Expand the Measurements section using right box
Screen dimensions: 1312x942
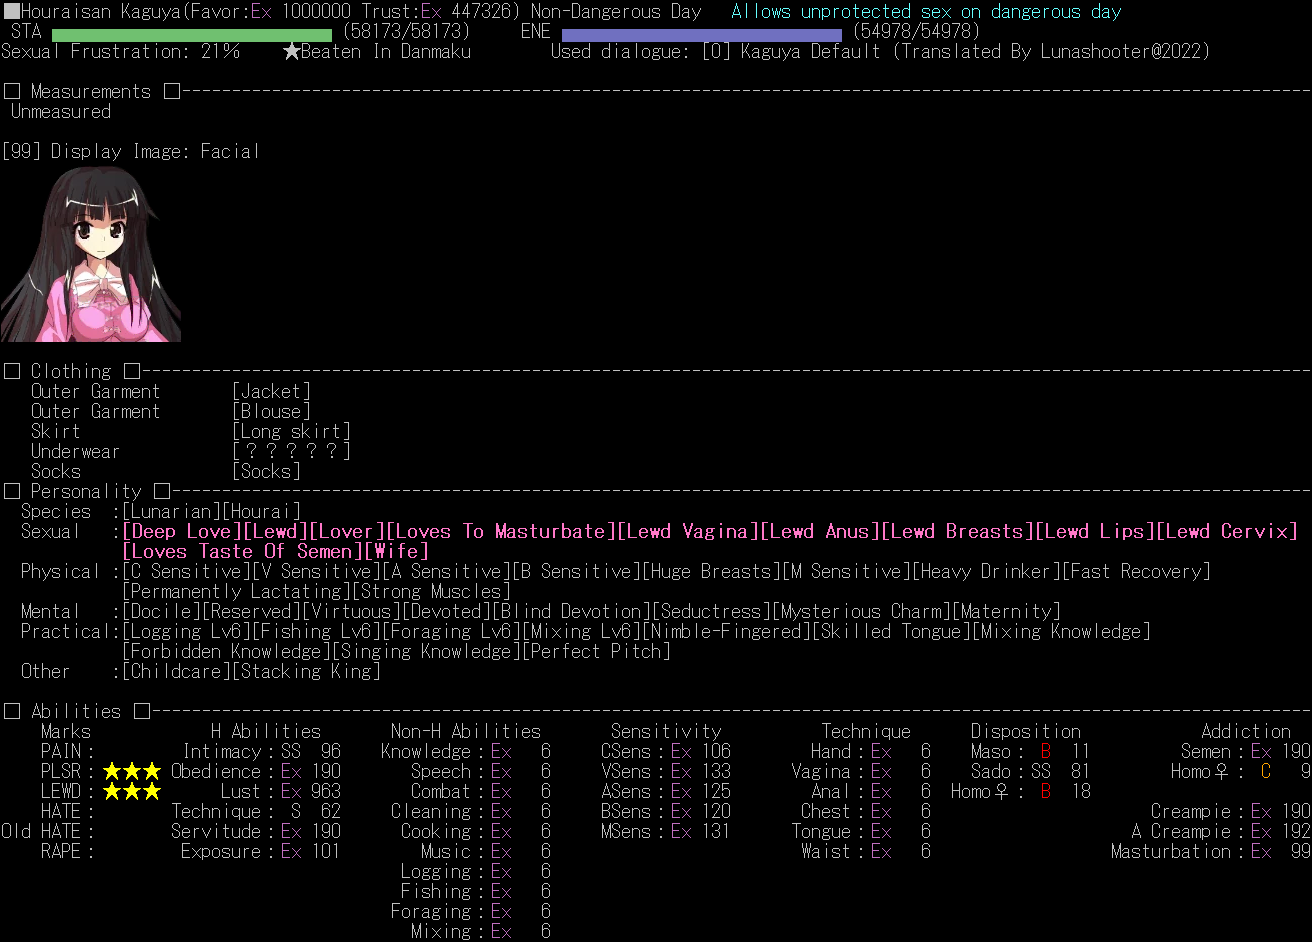pyautogui.click(x=171, y=91)
